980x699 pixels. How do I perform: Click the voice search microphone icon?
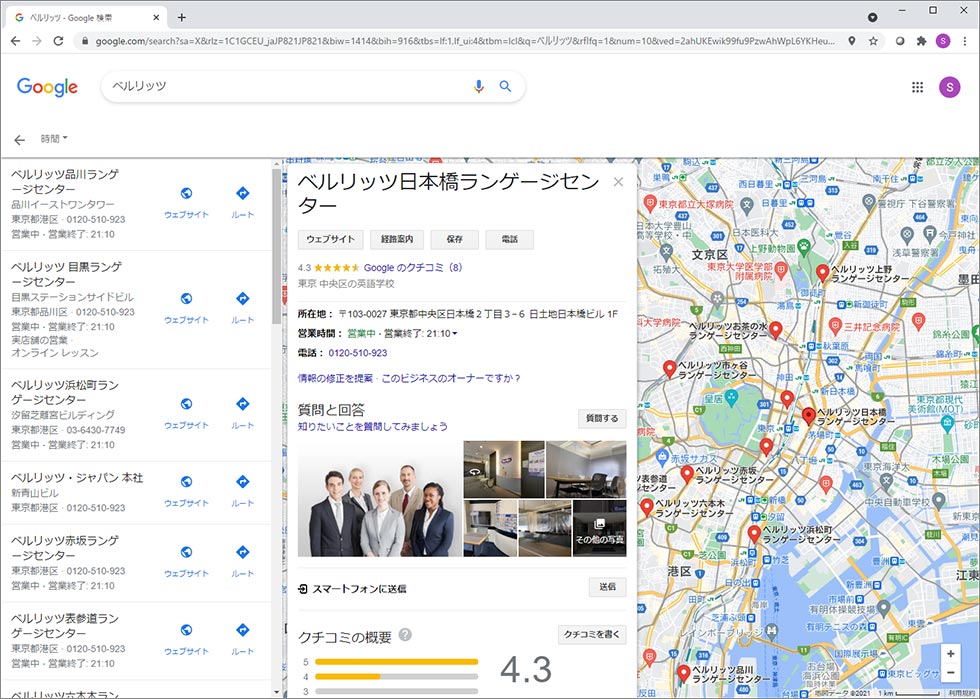[x=478, y=86]
